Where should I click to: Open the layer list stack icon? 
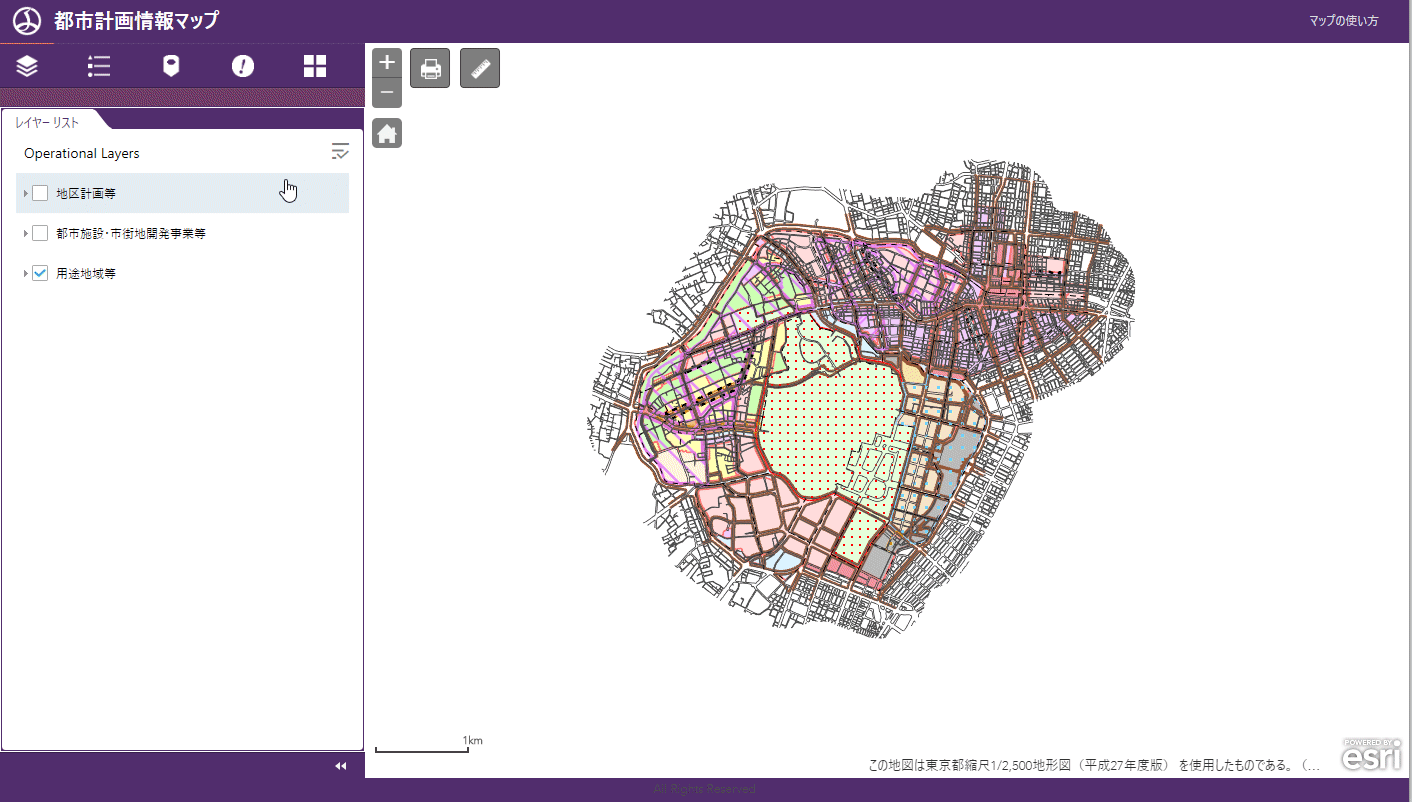tap(27, 66)
